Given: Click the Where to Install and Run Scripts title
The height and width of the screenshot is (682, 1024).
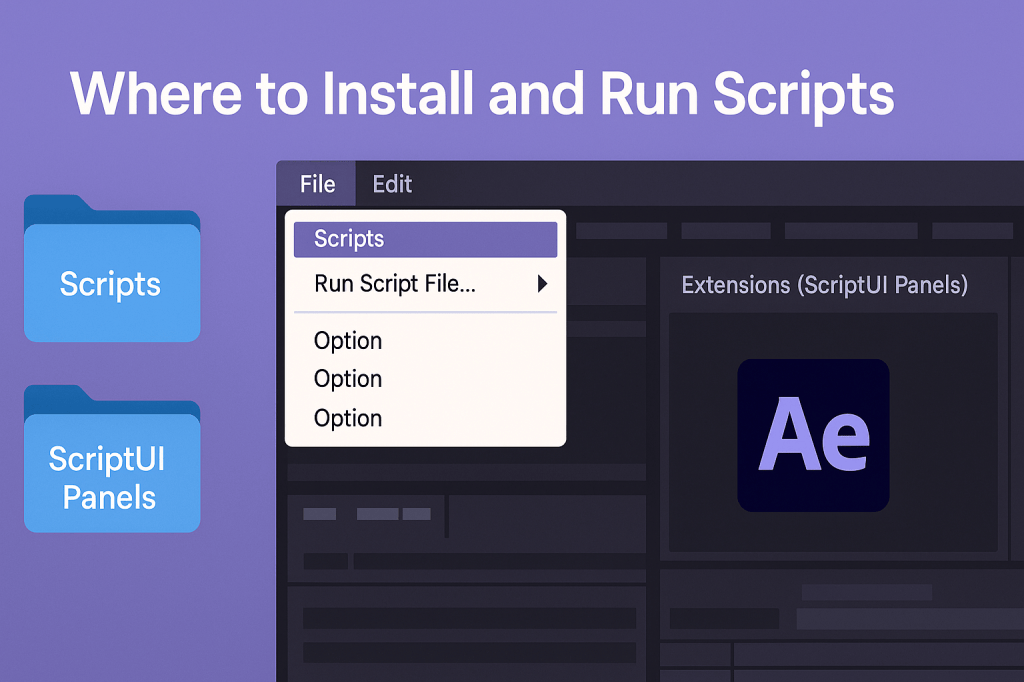Looking at the screenshot, I should click(x=482, y=95).
